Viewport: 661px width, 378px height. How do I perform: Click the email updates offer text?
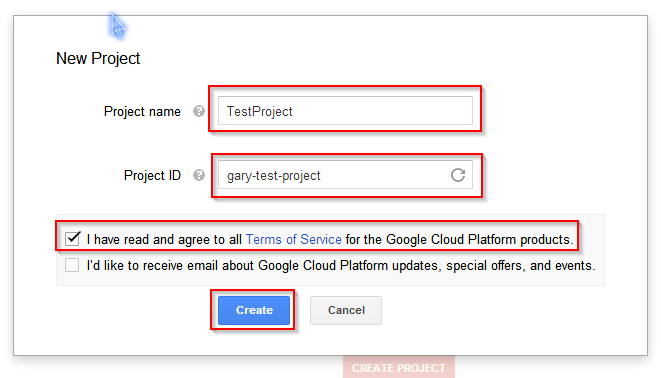[341, 265]
